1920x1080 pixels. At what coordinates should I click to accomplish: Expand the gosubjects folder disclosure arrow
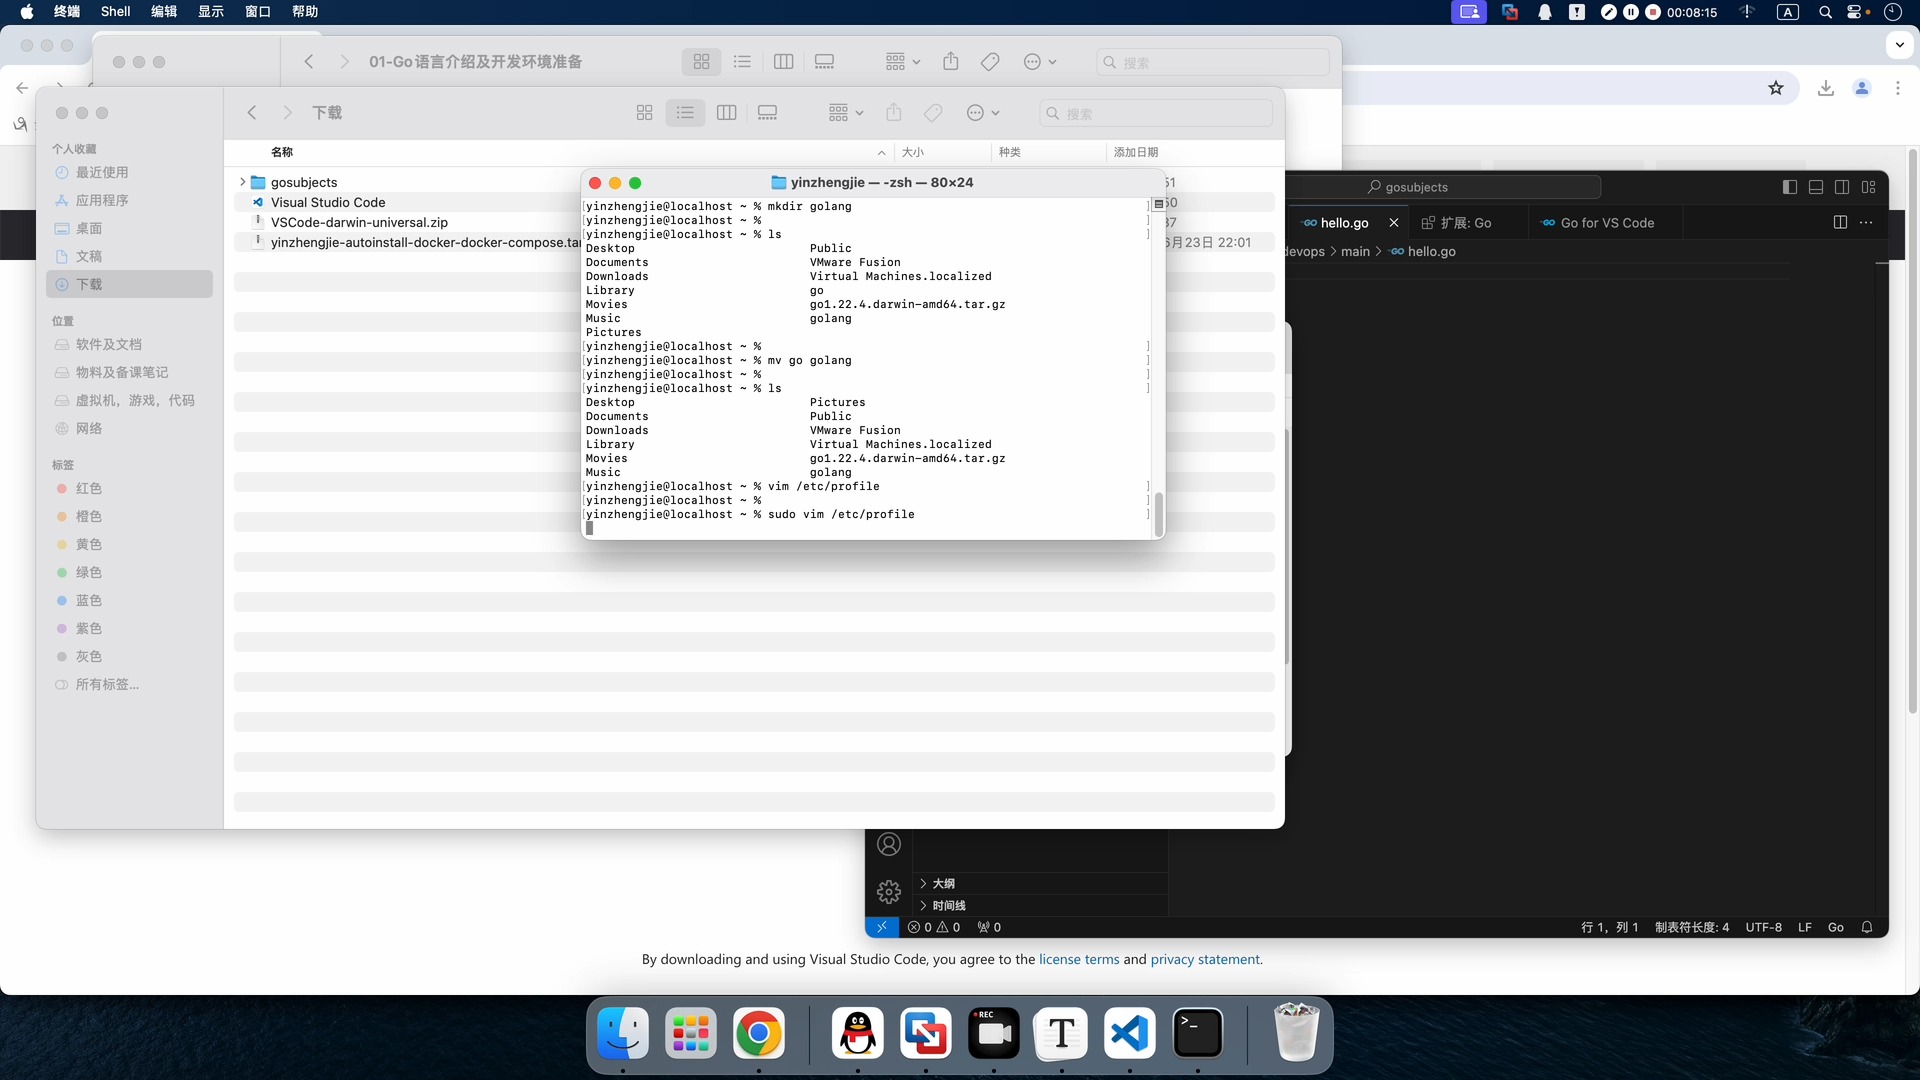pos(242,182)
